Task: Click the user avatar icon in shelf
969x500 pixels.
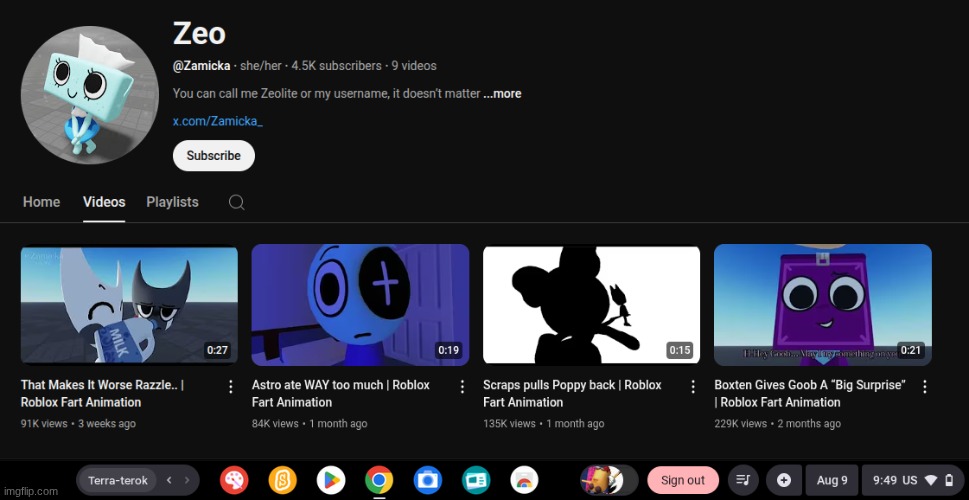Action: pyautogui.click(x=608, y=480)
